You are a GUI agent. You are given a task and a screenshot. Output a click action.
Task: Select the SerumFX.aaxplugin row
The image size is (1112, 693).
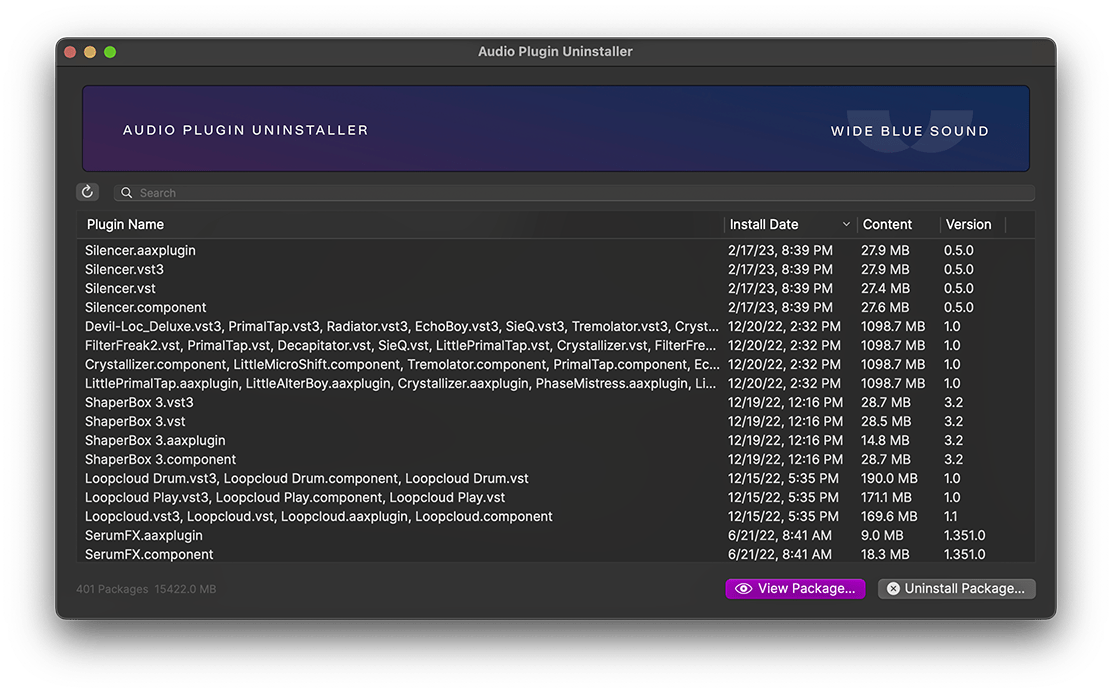pyautogui.click(x=144, y=536)
